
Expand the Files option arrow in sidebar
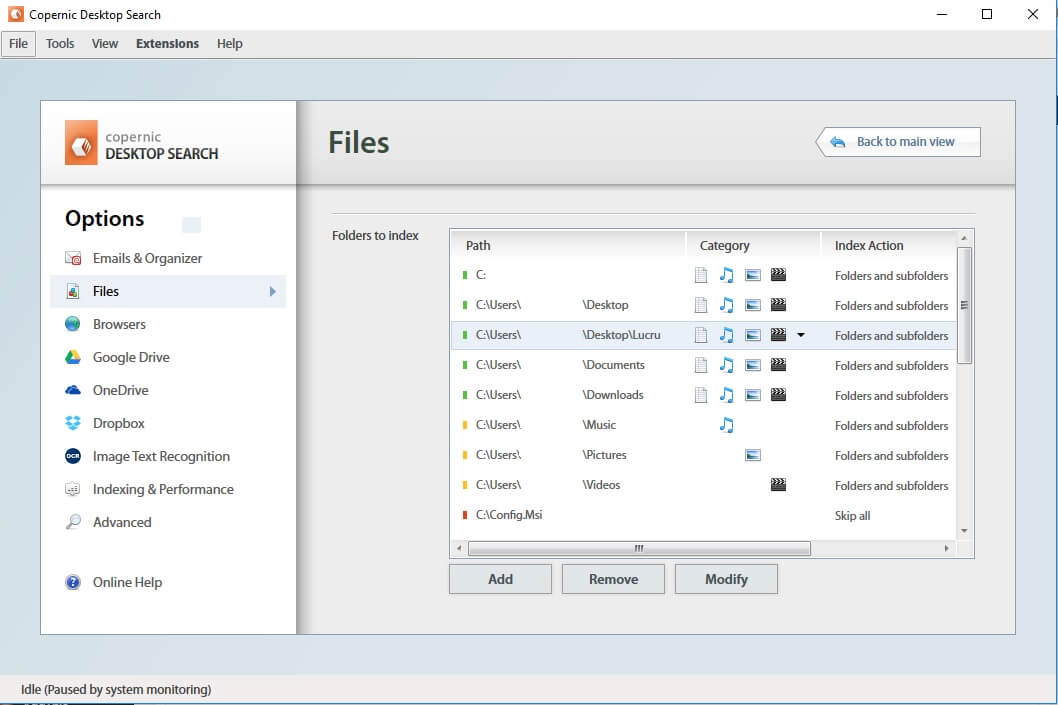(x=273, y=291)
